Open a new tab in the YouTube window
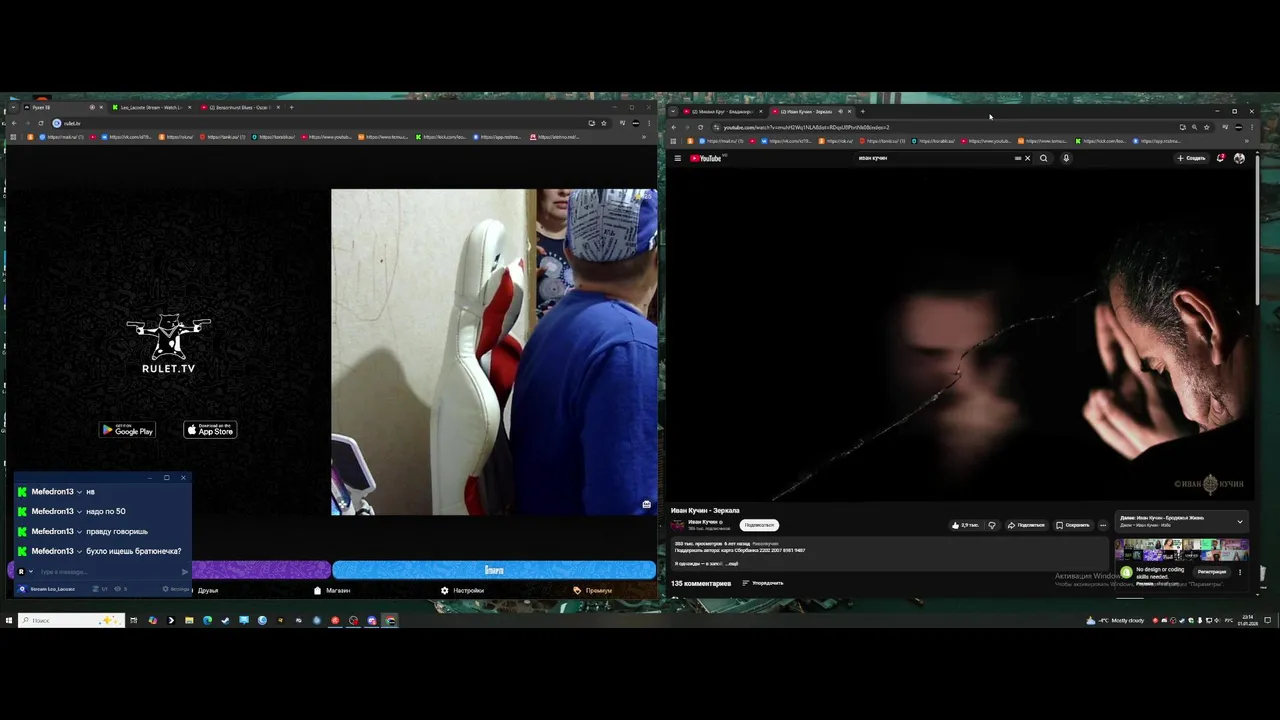This screenshot has height=720, width=1280. pos(863,111)
